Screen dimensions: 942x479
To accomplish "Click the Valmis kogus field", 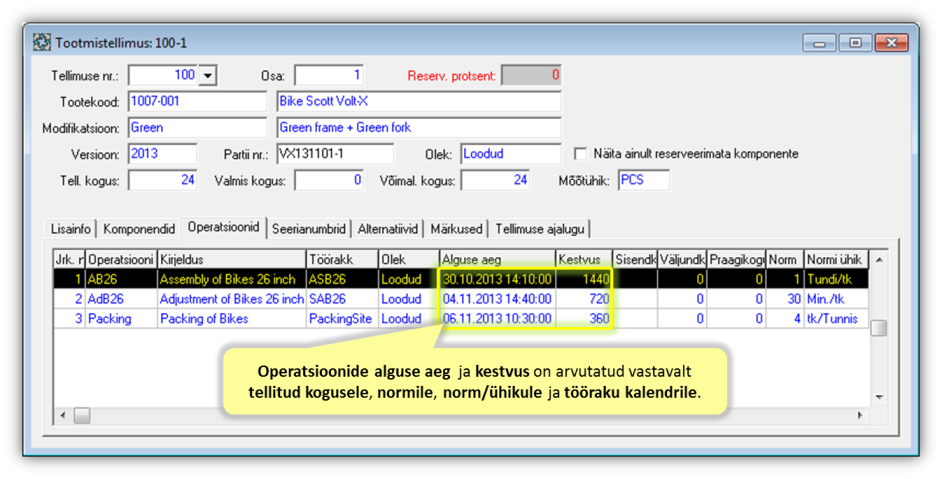I will pos(329,180).
